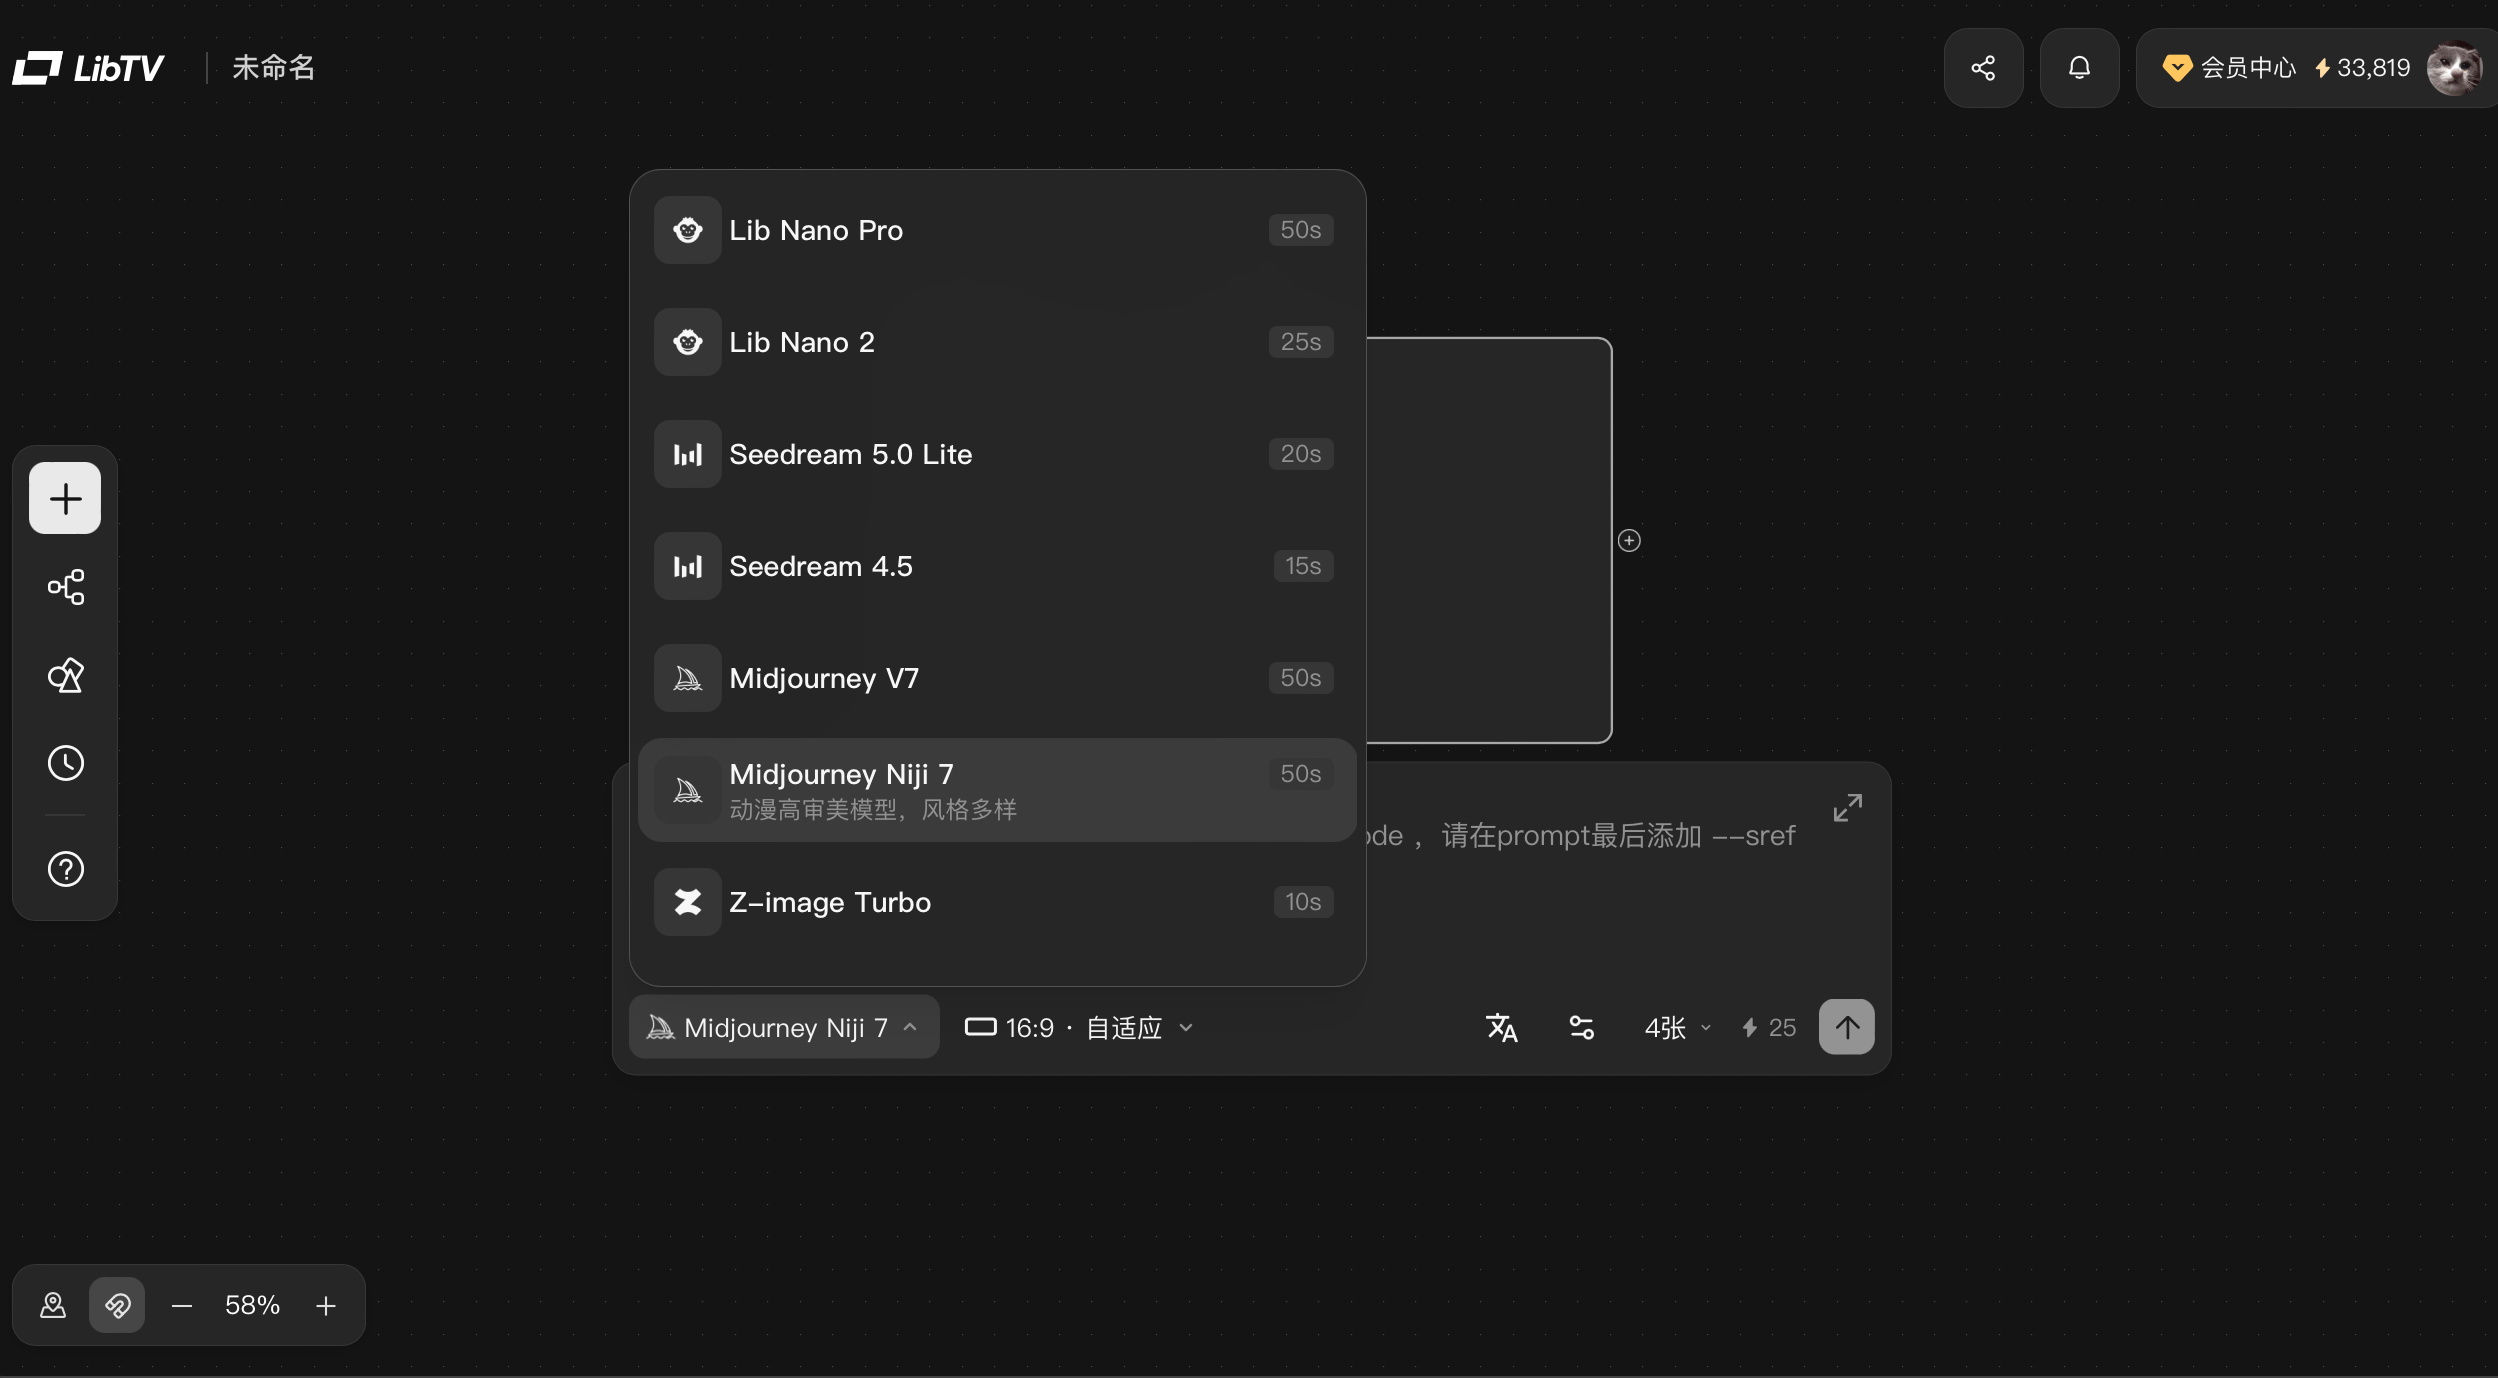This screenshot has width=2498, height=1378.
Task: Click the Midjourney Niji 7 sailboat icon in list
Action: 687,790
